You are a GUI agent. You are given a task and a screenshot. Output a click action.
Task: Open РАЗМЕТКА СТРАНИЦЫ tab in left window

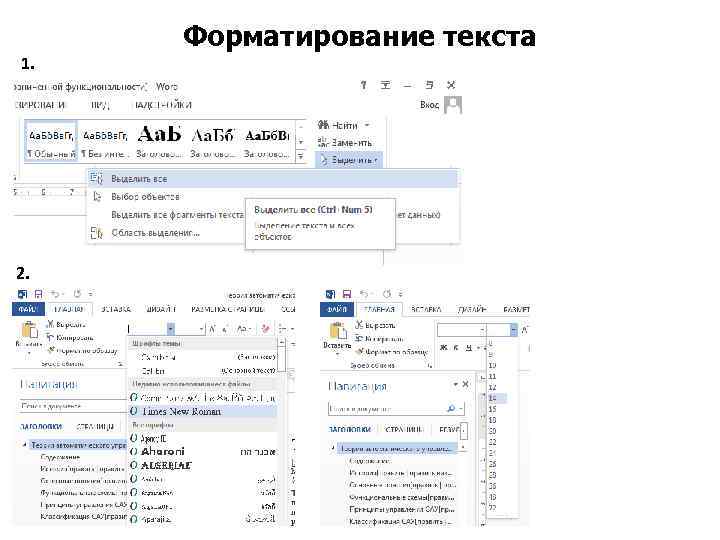pyautogui.click(x=228, y=309)
